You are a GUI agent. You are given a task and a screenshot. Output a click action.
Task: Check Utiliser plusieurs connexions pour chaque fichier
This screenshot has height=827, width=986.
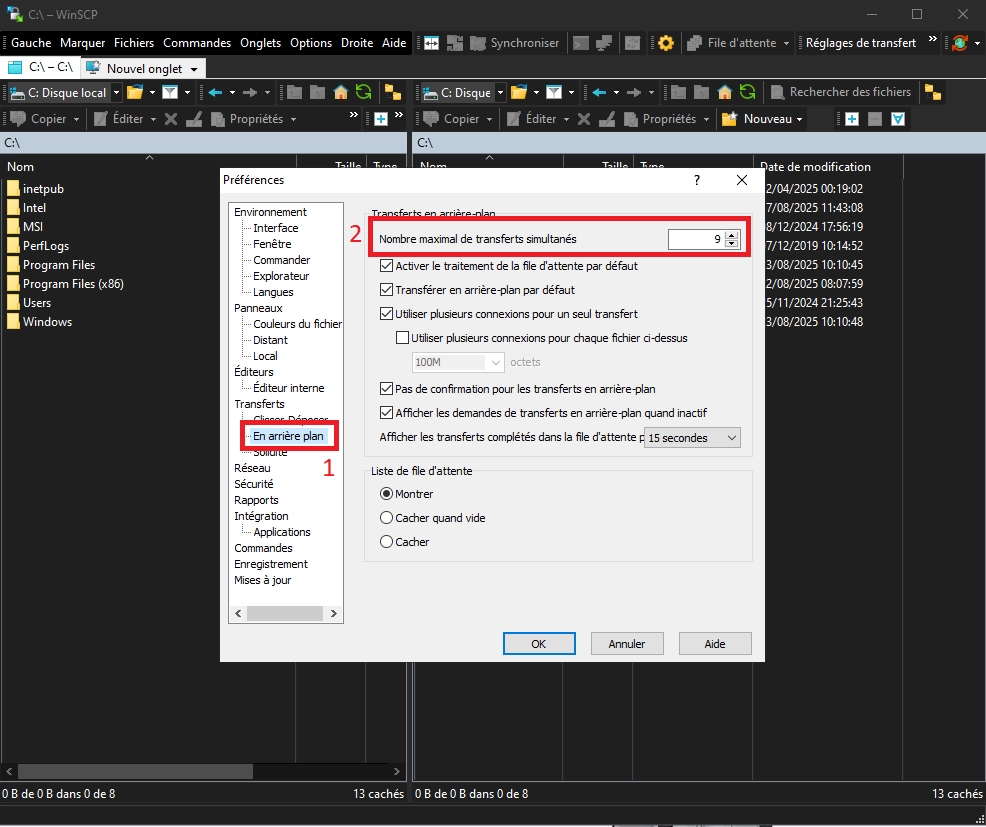pos(402,338)
